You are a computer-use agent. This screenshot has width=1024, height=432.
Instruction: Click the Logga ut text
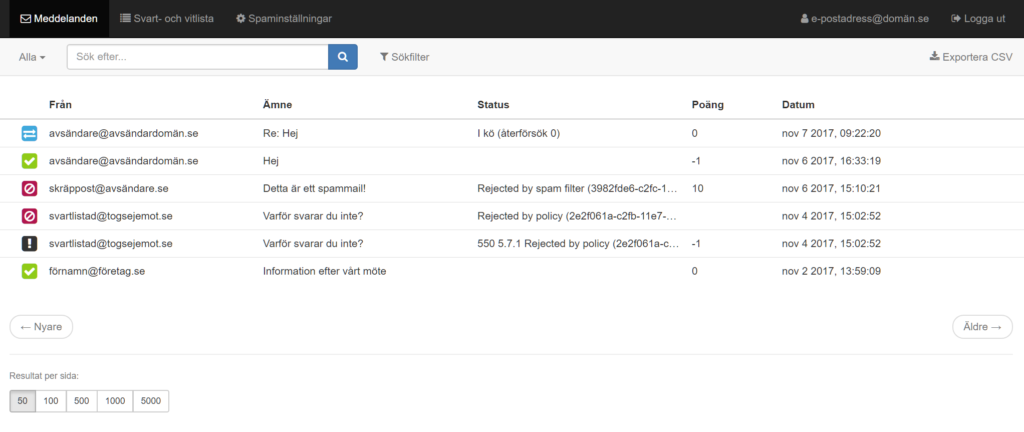click(x=984, y=19)
